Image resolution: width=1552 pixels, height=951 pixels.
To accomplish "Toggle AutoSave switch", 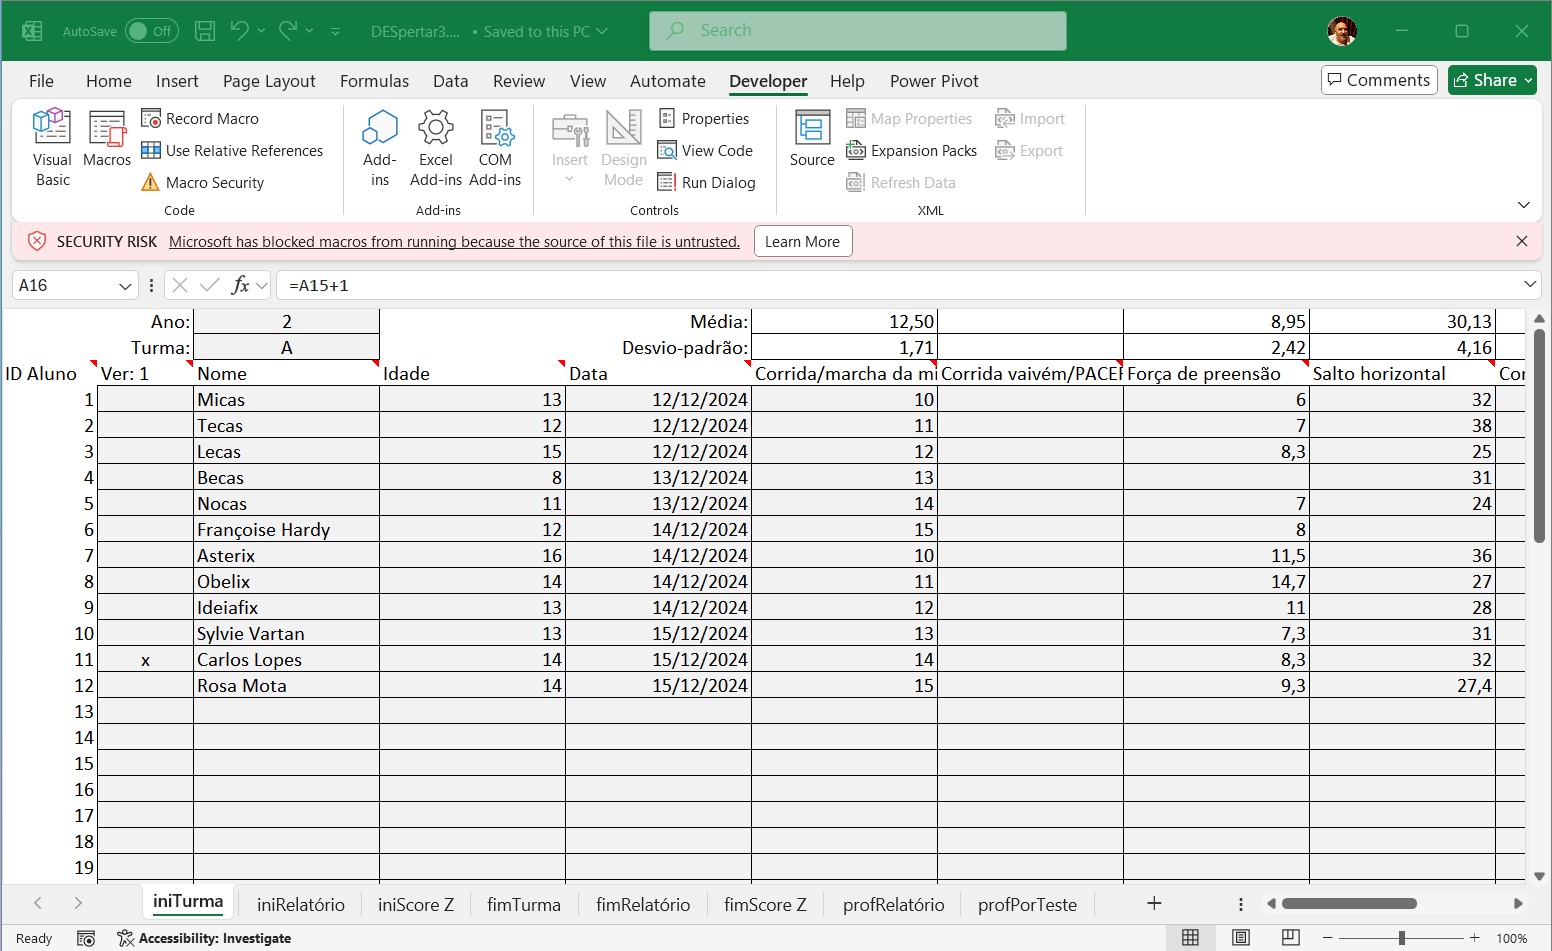I will pyautogui.click(x=151, y=31).
